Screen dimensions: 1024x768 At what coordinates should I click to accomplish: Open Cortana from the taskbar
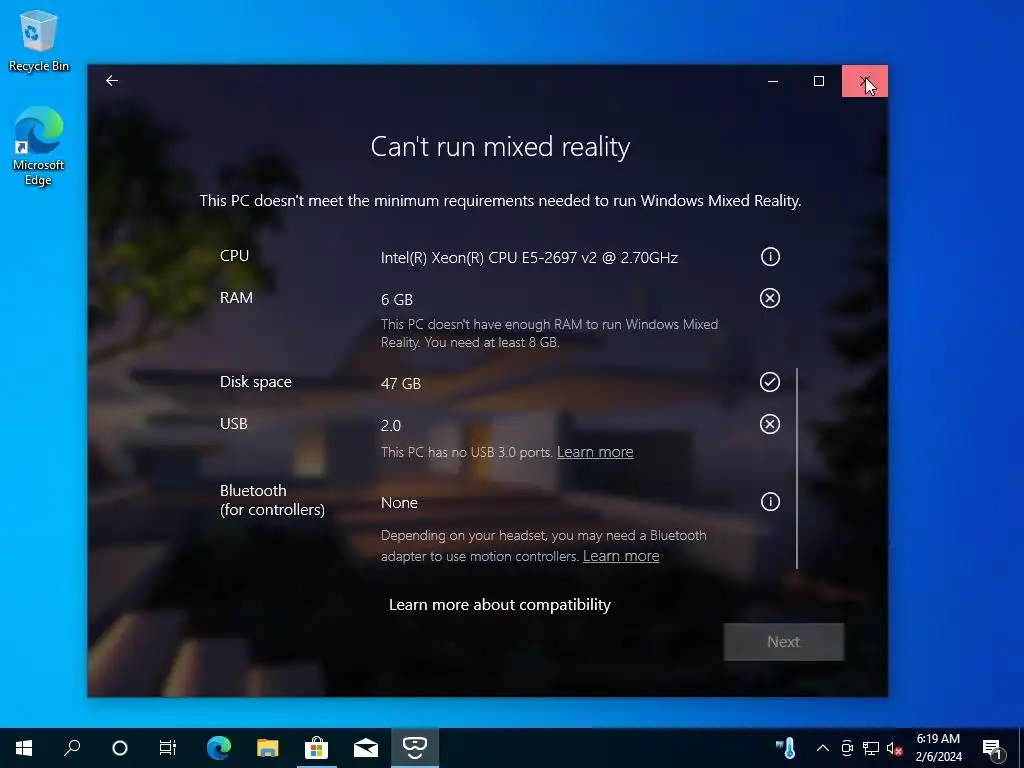click(x=120, y=748)
